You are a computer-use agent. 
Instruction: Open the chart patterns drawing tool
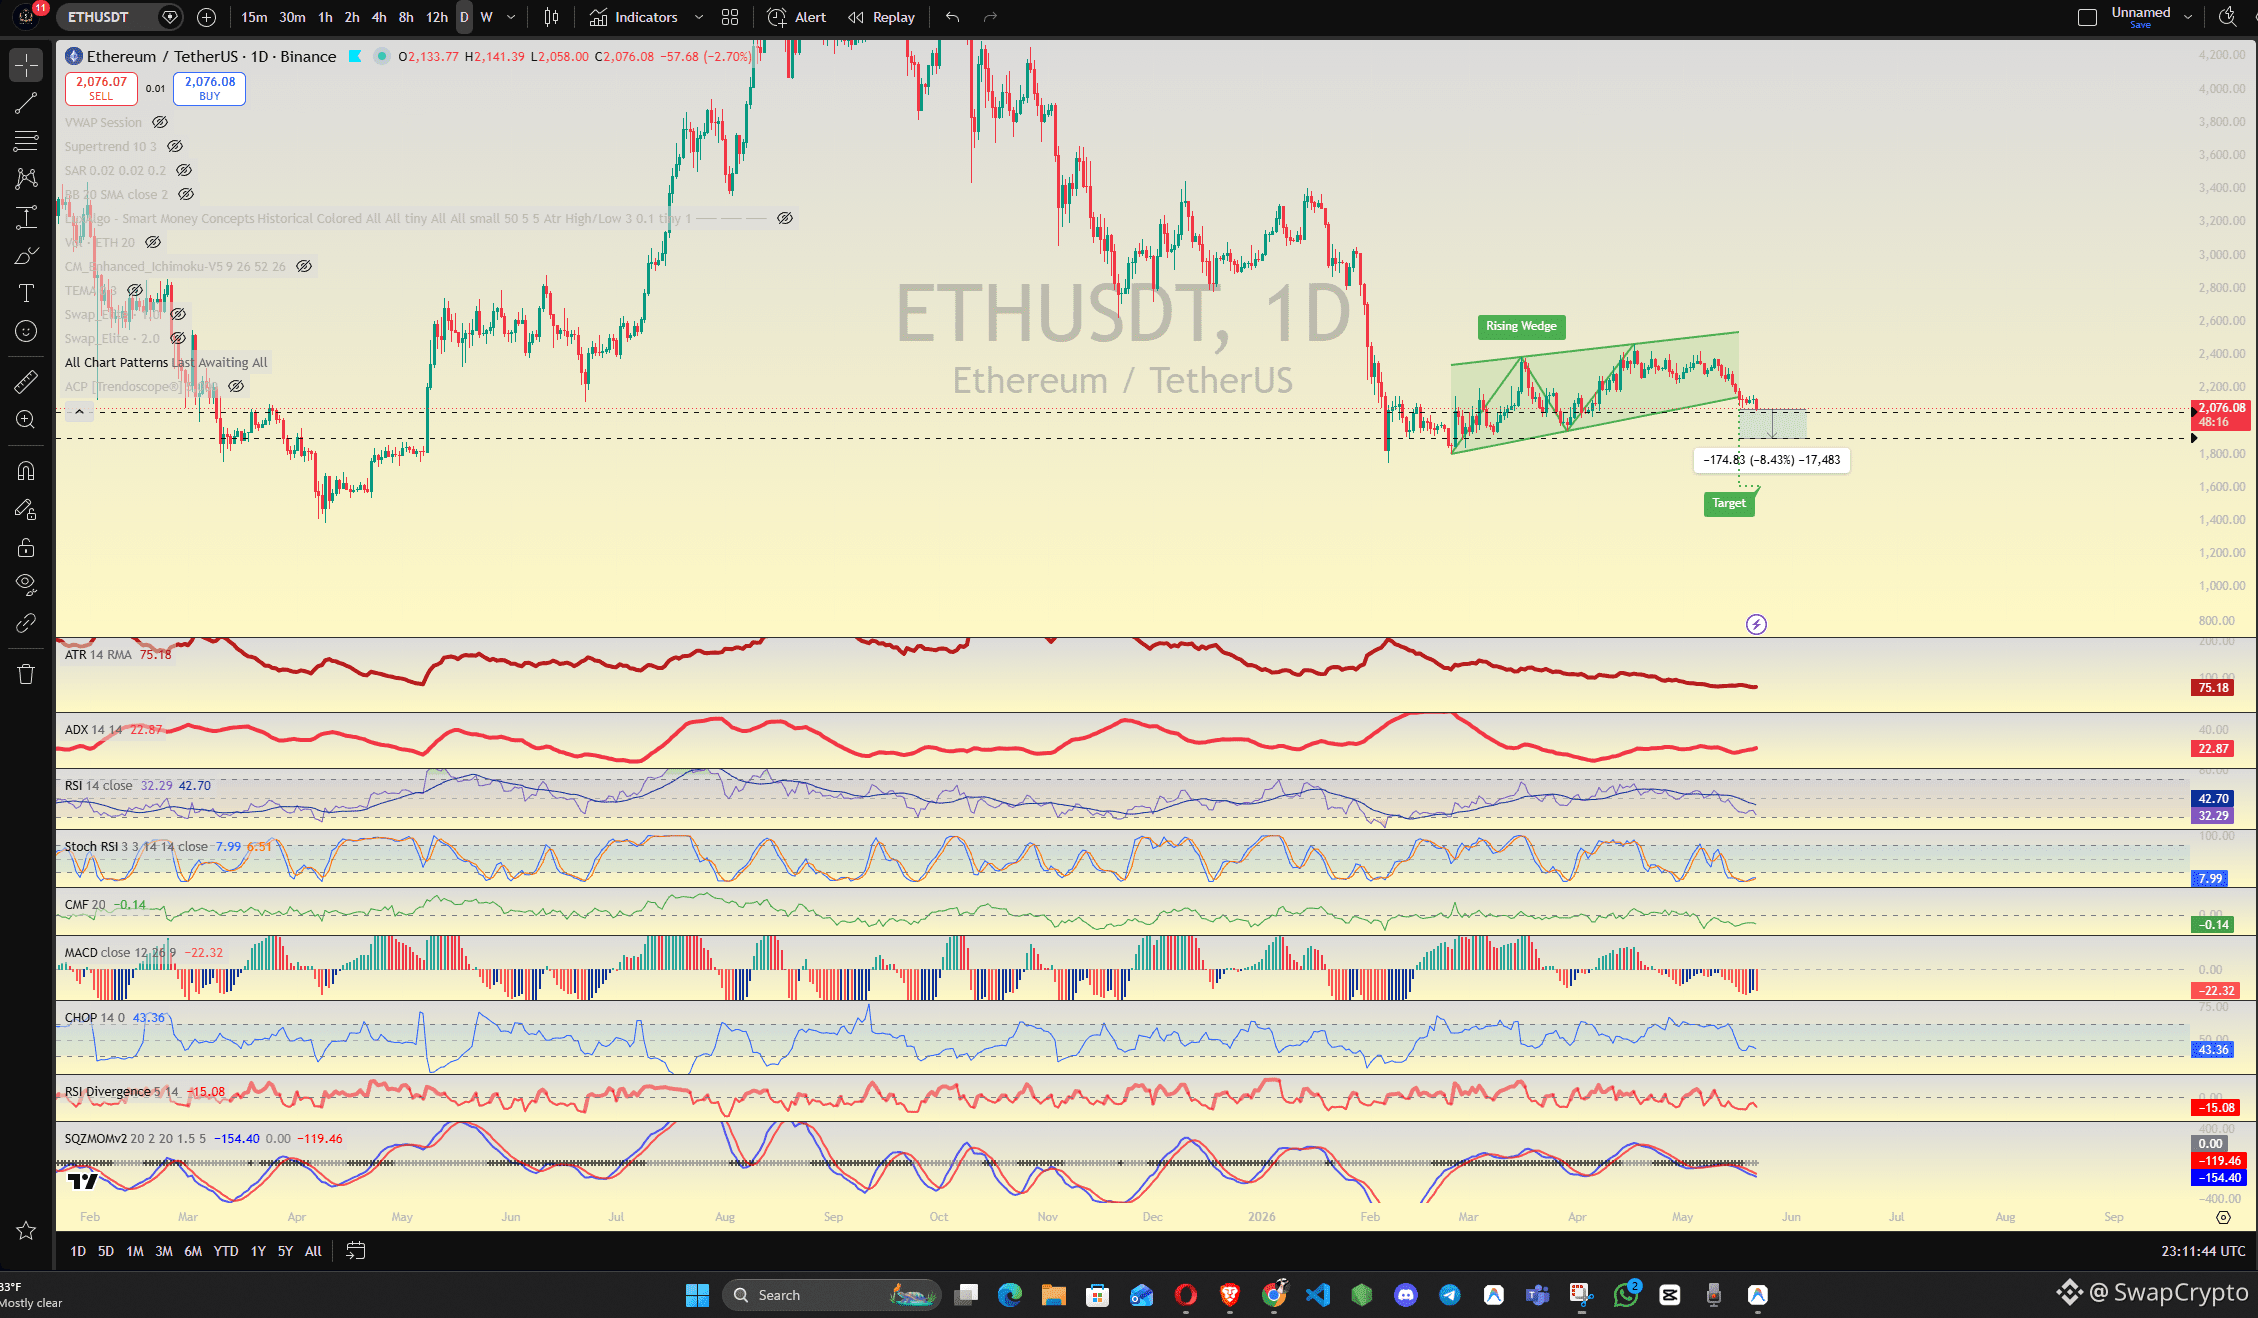point(26,179)
